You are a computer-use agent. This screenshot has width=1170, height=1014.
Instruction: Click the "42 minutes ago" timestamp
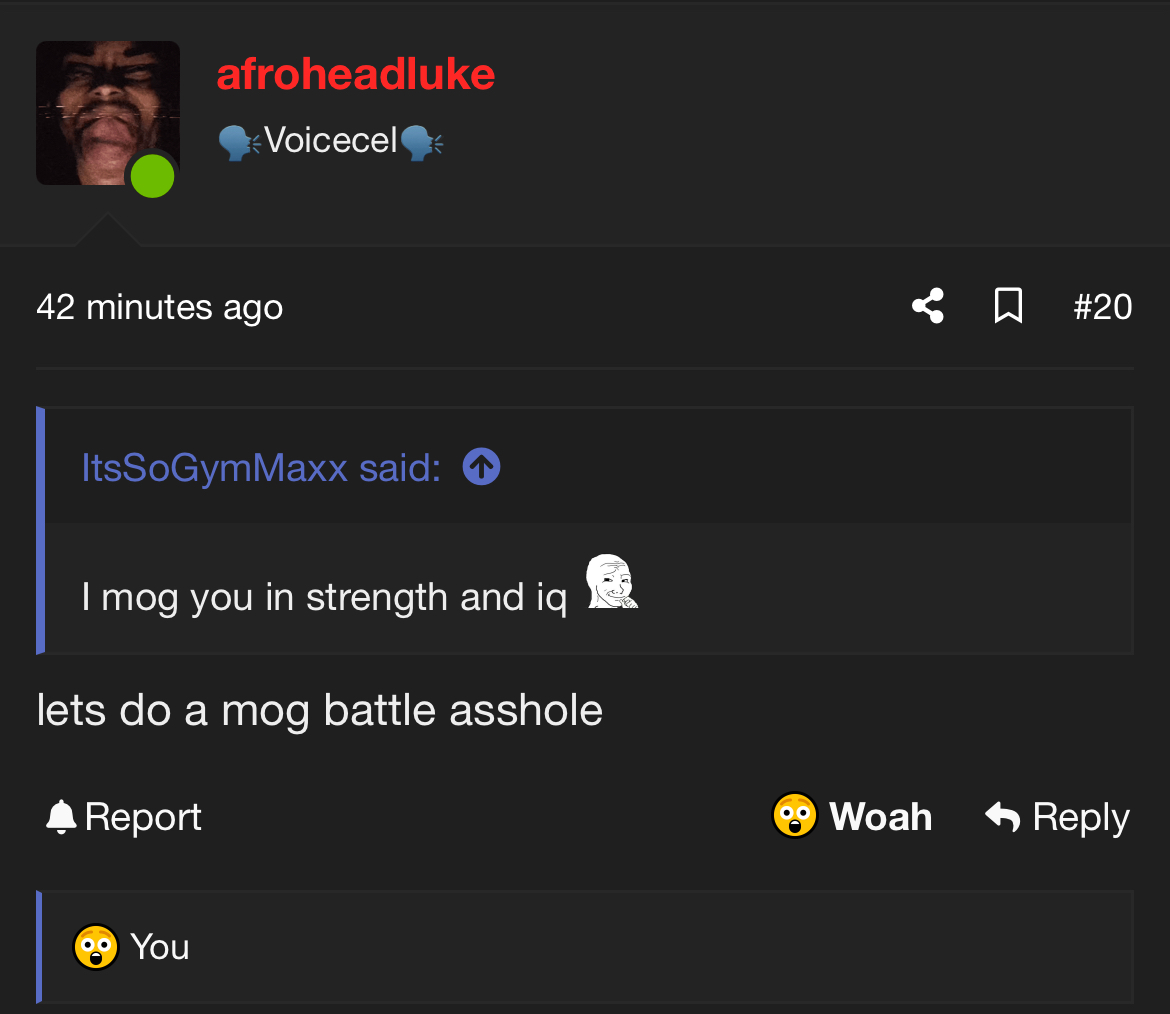click(159, 307)
